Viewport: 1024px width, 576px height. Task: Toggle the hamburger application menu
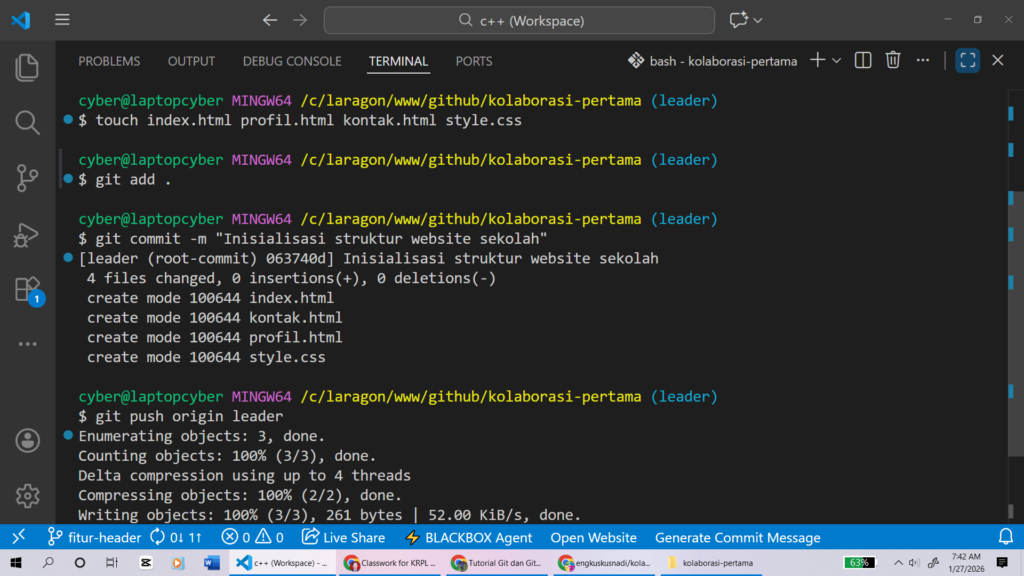pos(62,20)
